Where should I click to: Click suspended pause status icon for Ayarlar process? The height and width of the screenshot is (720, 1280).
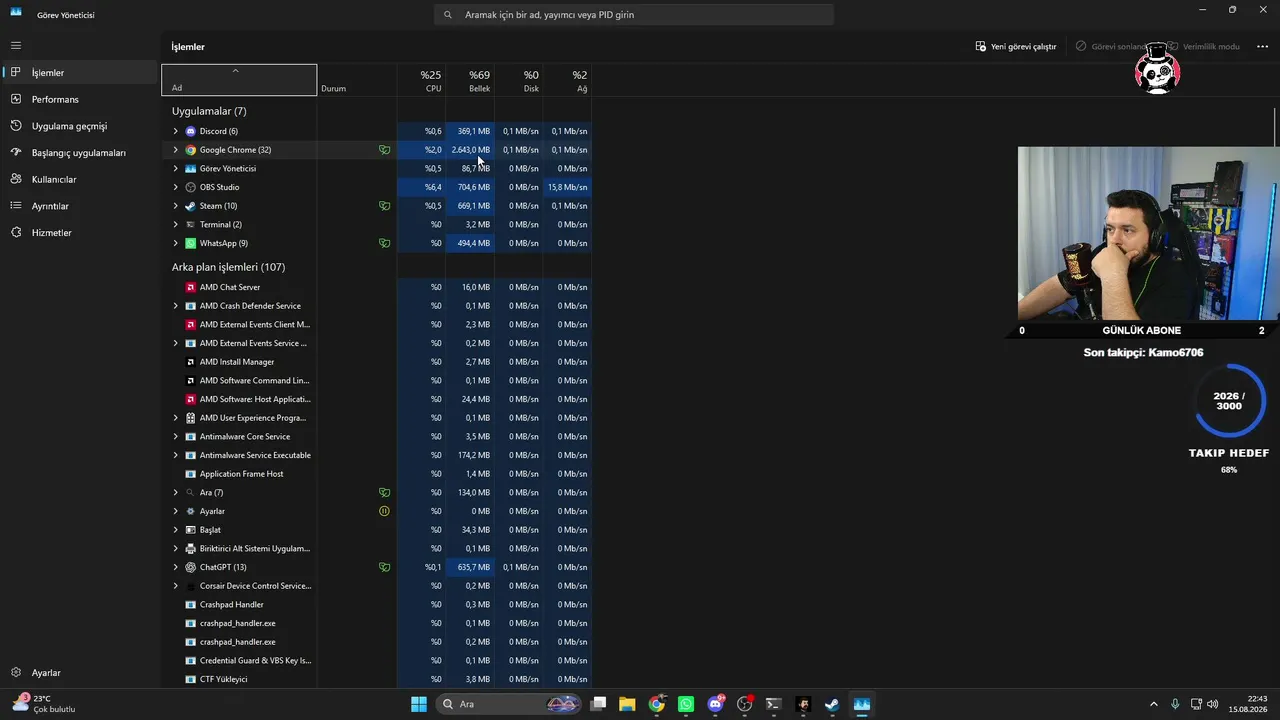pos(384,511)
